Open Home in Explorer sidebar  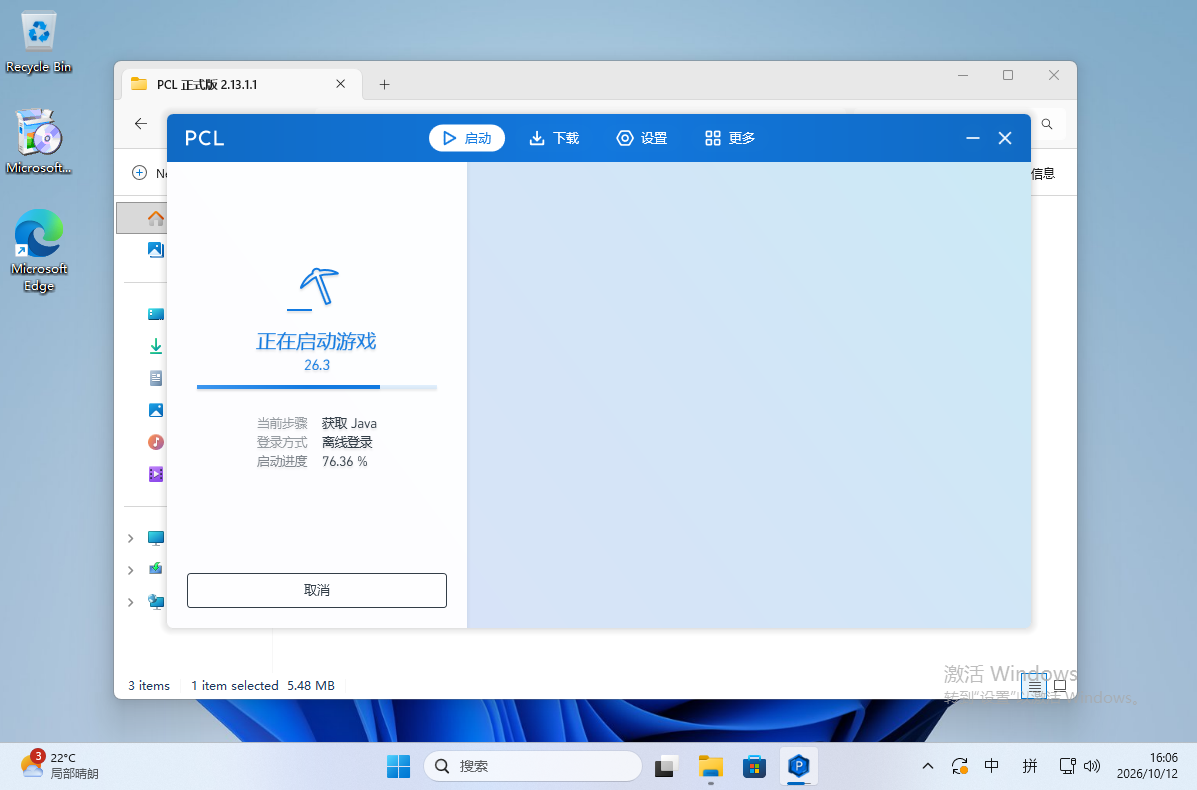coord(156,218)
